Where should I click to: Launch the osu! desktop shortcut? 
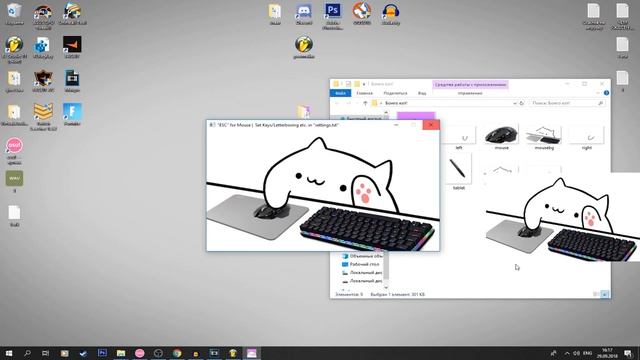[x=14, y=151]
